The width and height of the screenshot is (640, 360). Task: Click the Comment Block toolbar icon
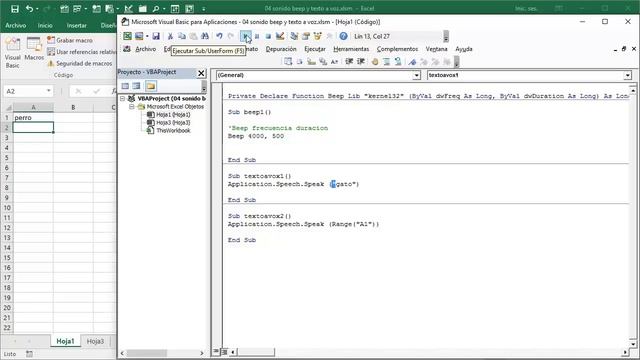point(386,62)
